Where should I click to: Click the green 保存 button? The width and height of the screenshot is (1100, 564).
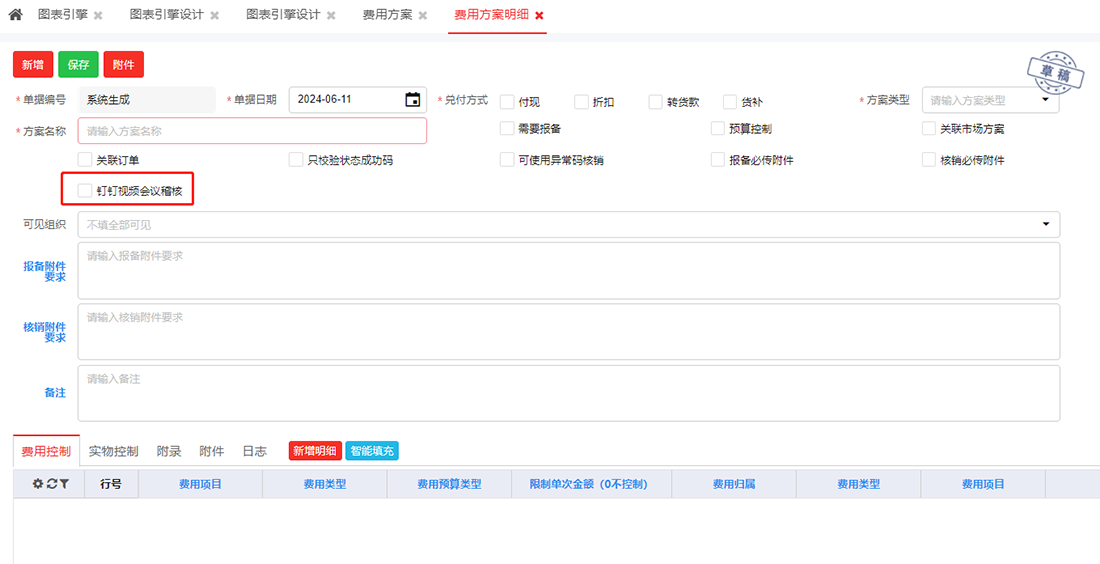[78, 65]
